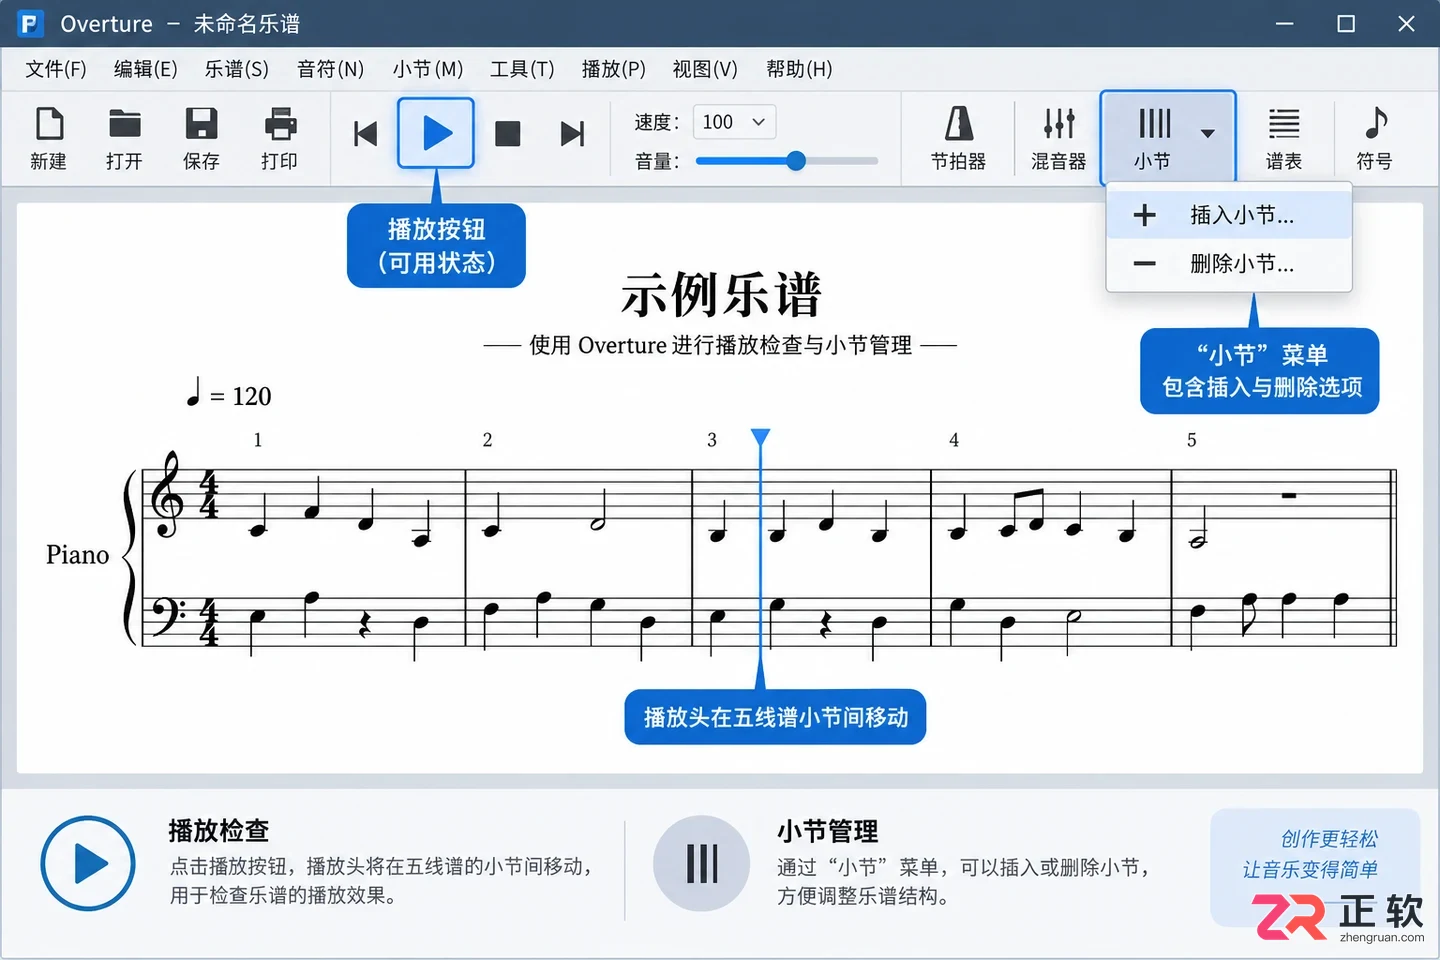Open the 混音器 mixer panel
The height and width of the screenshot is (960, 1440).
[1059, 138]
